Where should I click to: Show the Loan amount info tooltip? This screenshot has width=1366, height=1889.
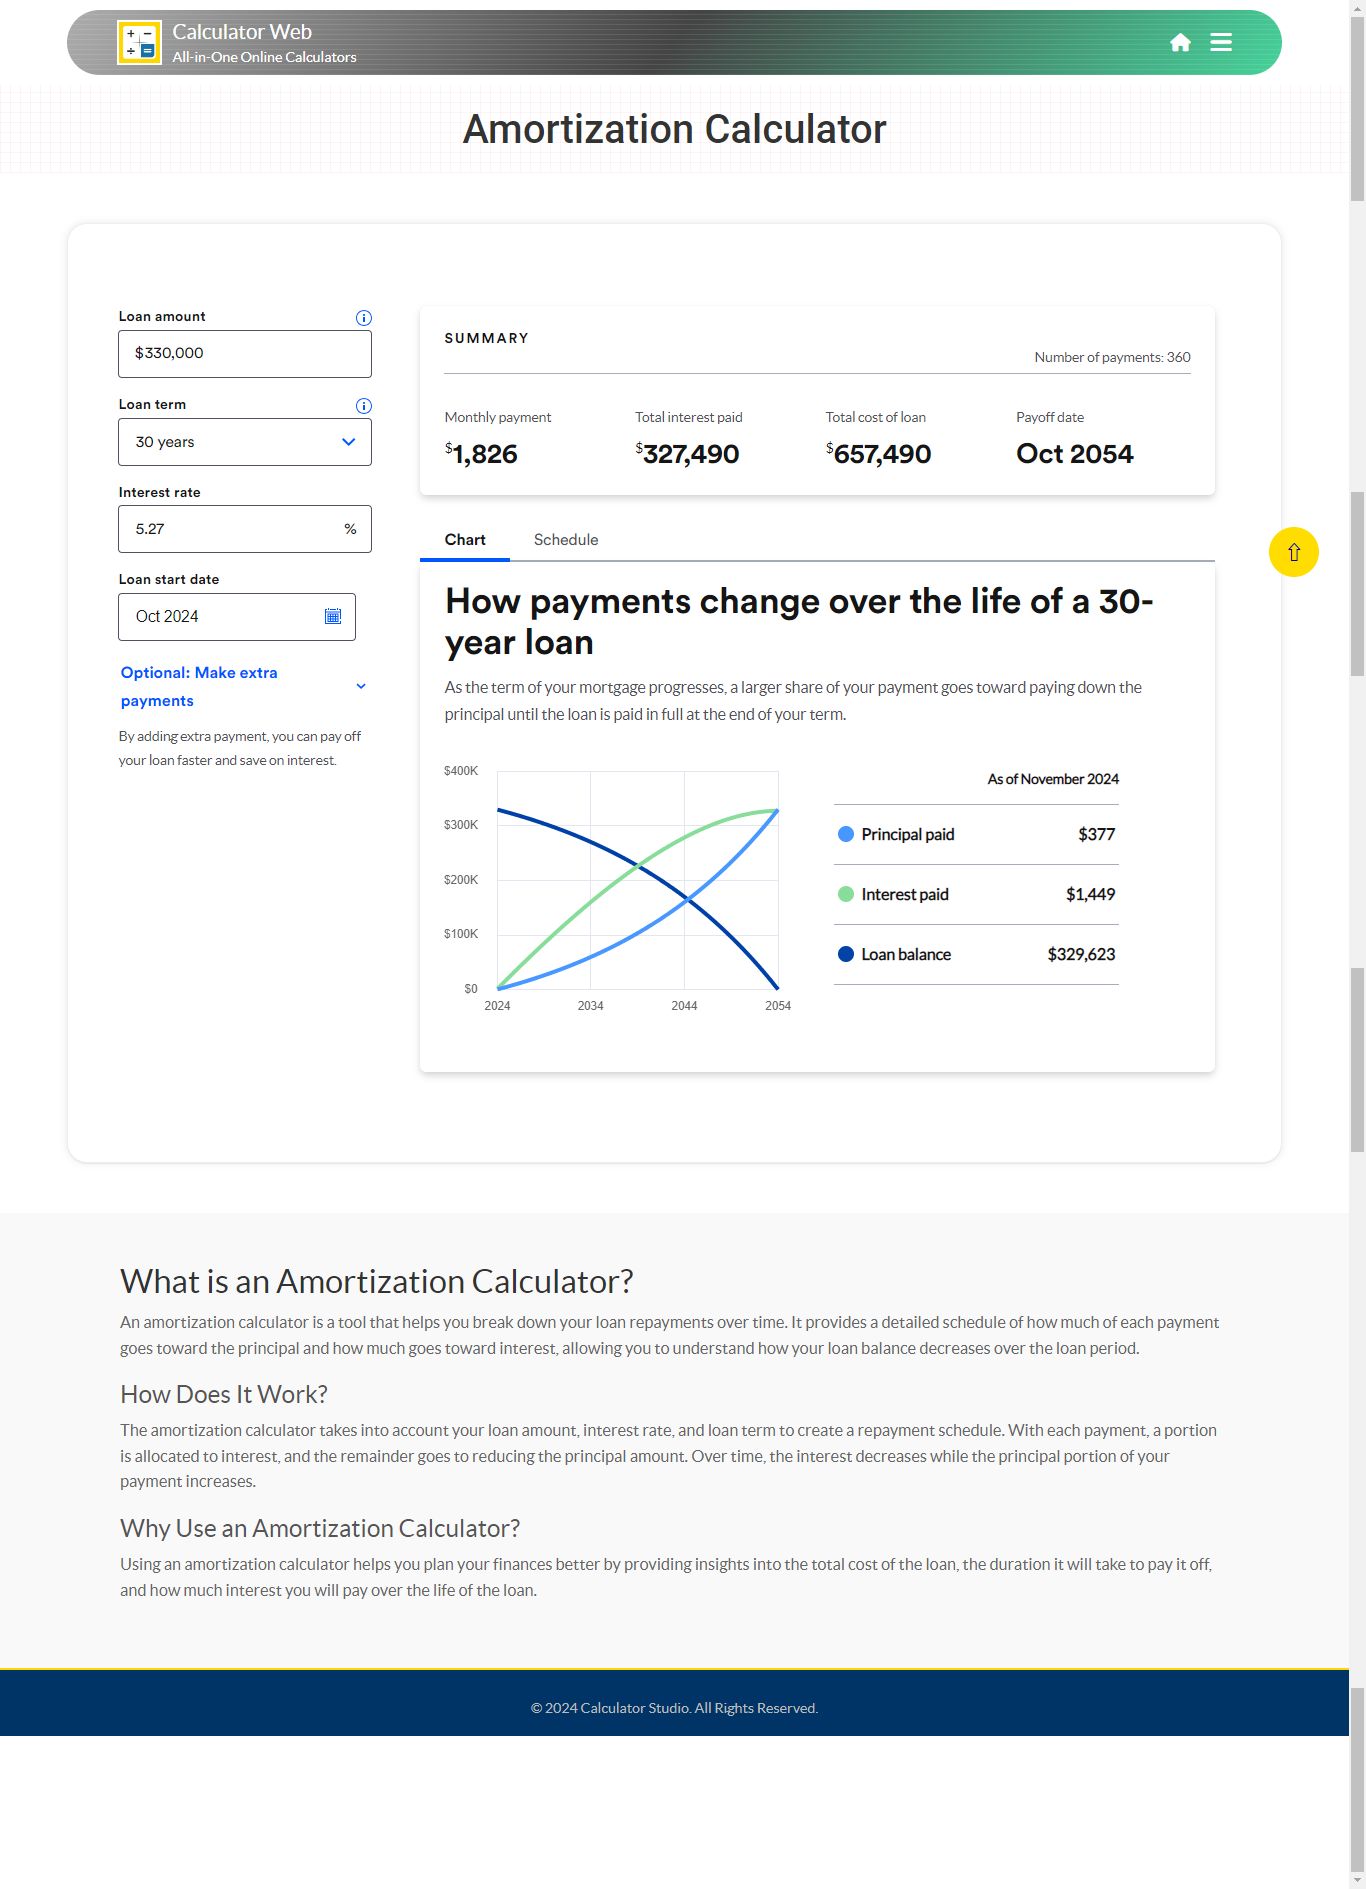tap(364, 318)
